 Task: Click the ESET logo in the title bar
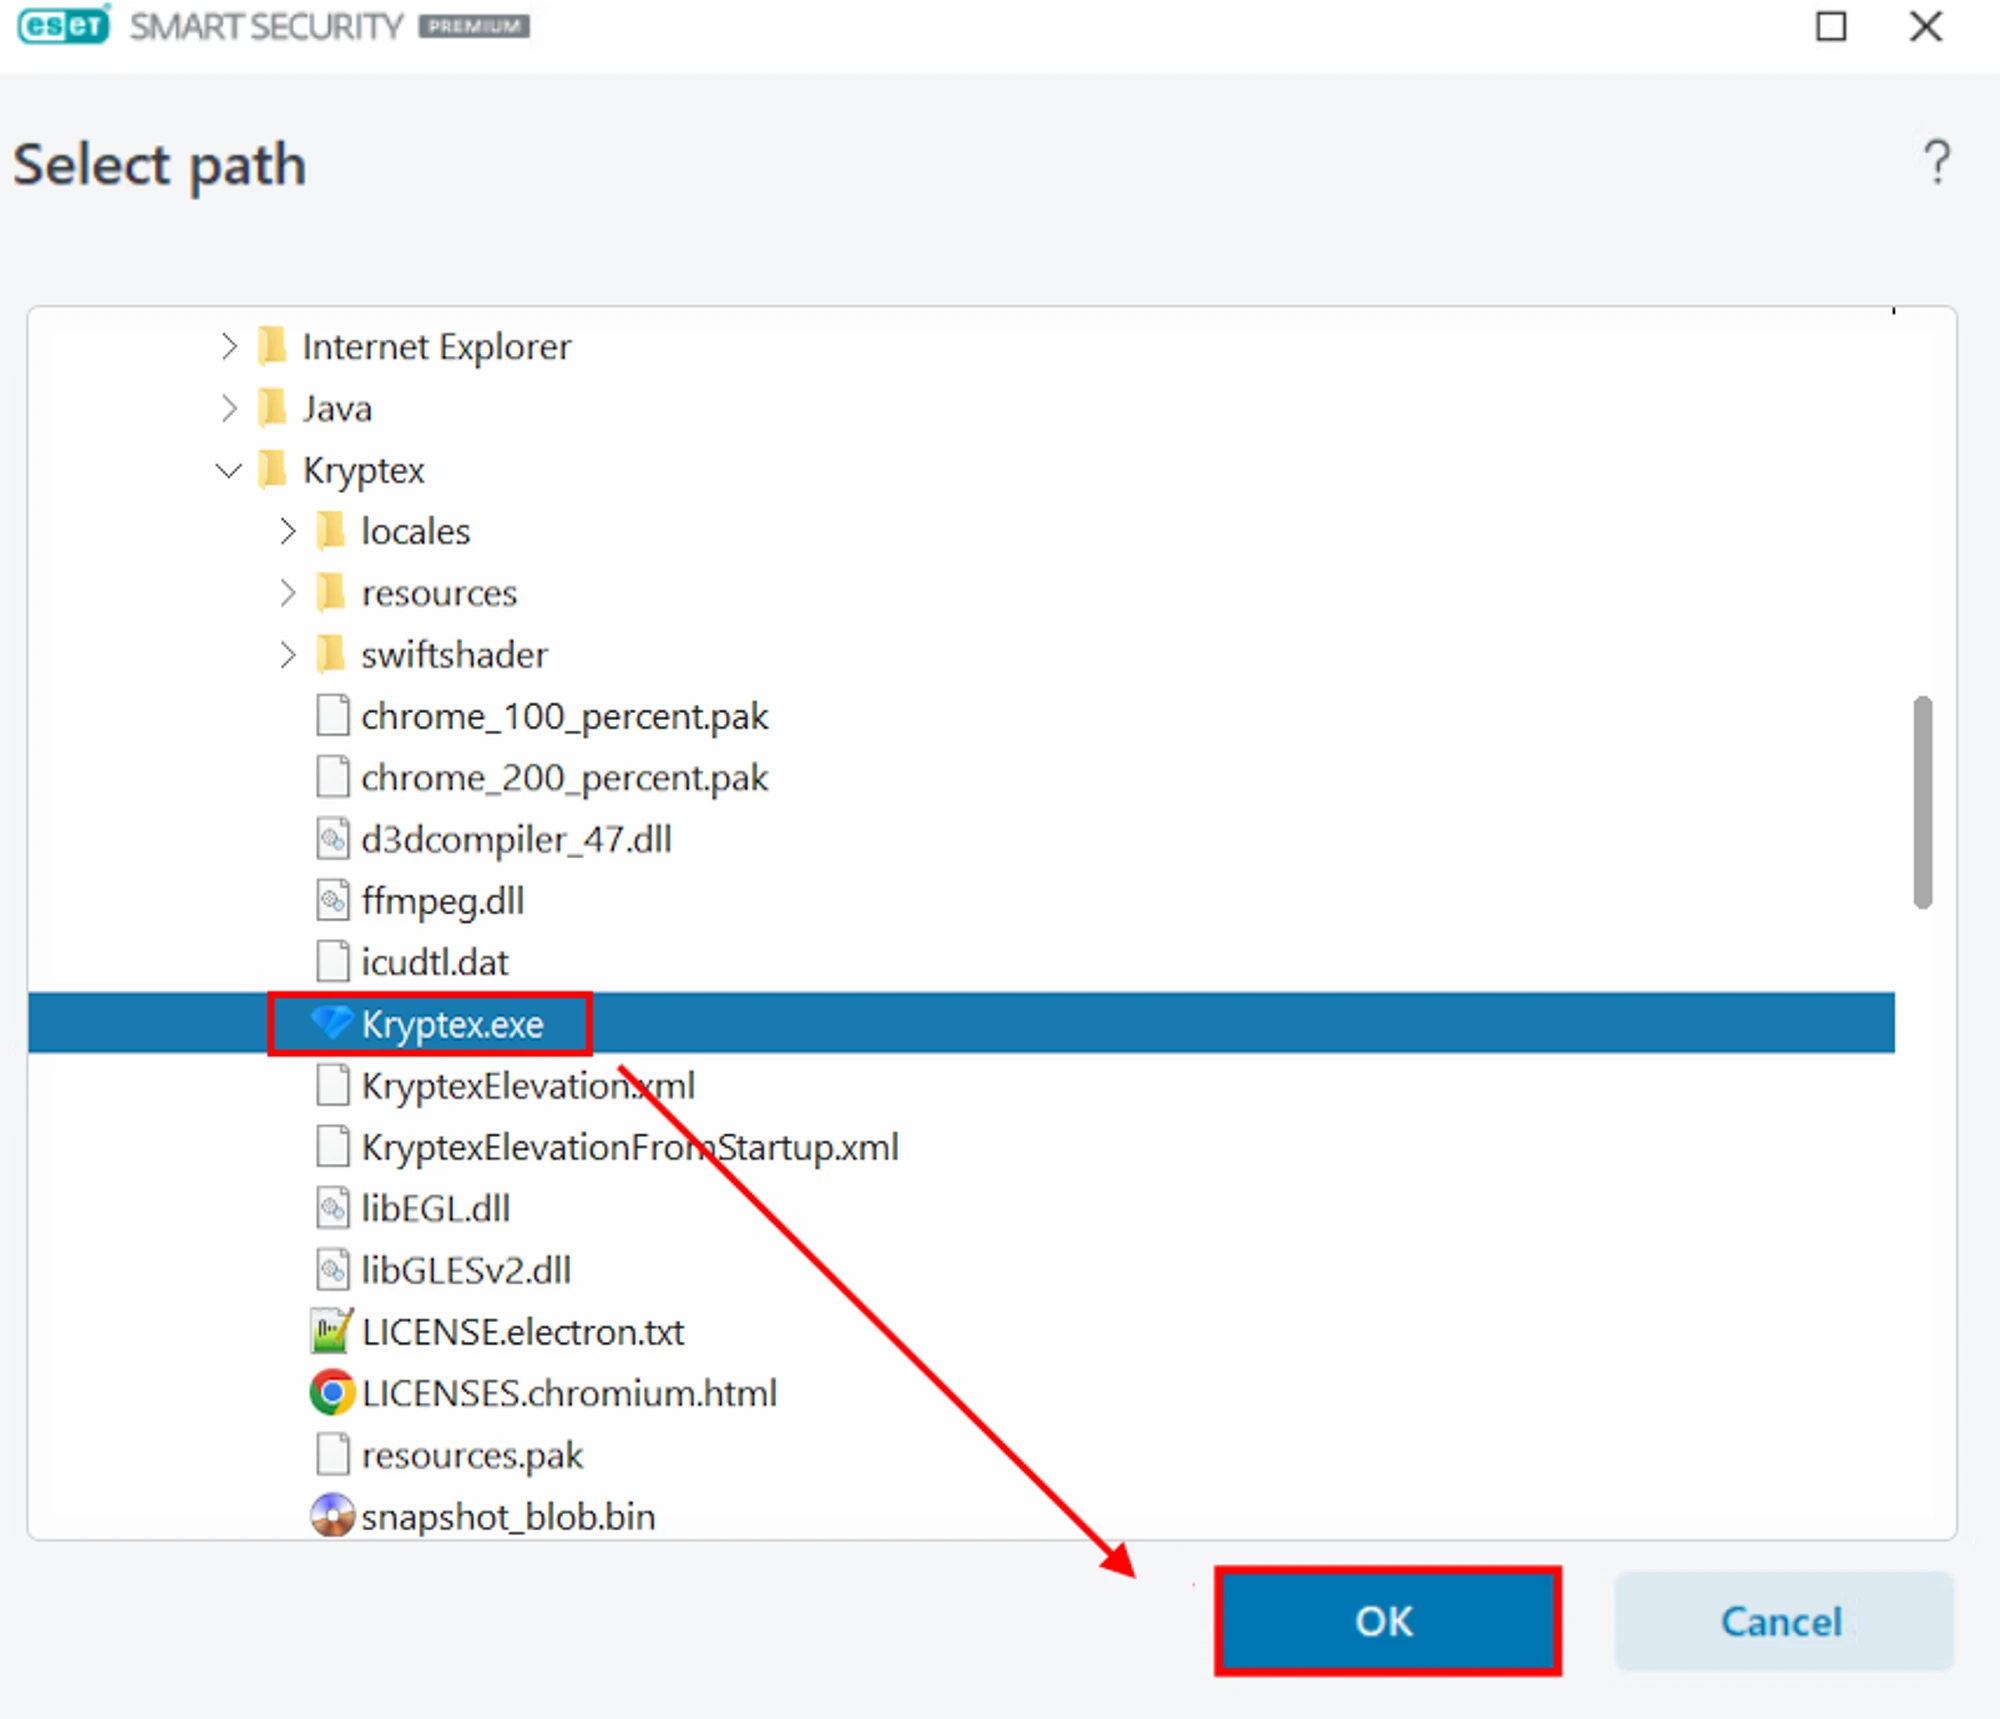[64, 25]
